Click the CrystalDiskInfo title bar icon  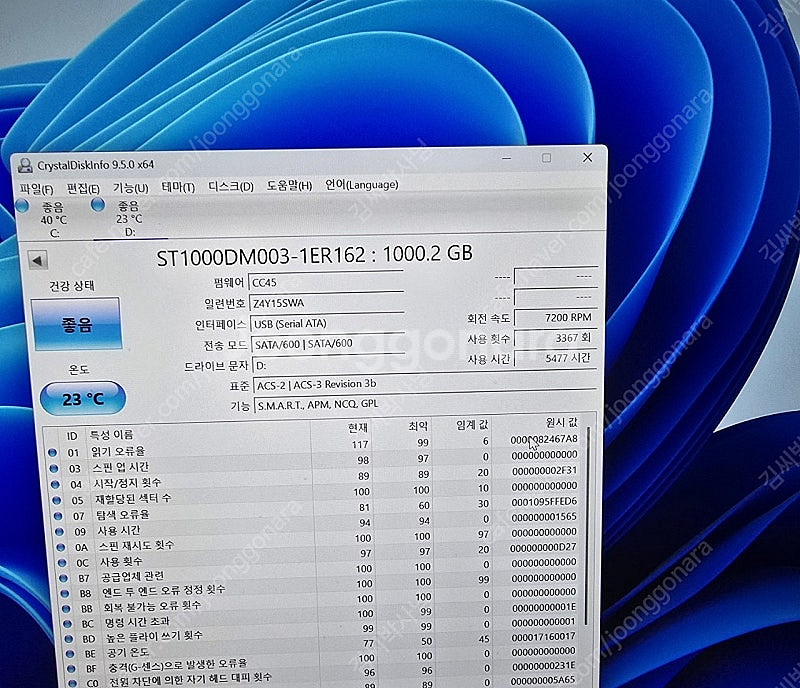tap(25, 165)
